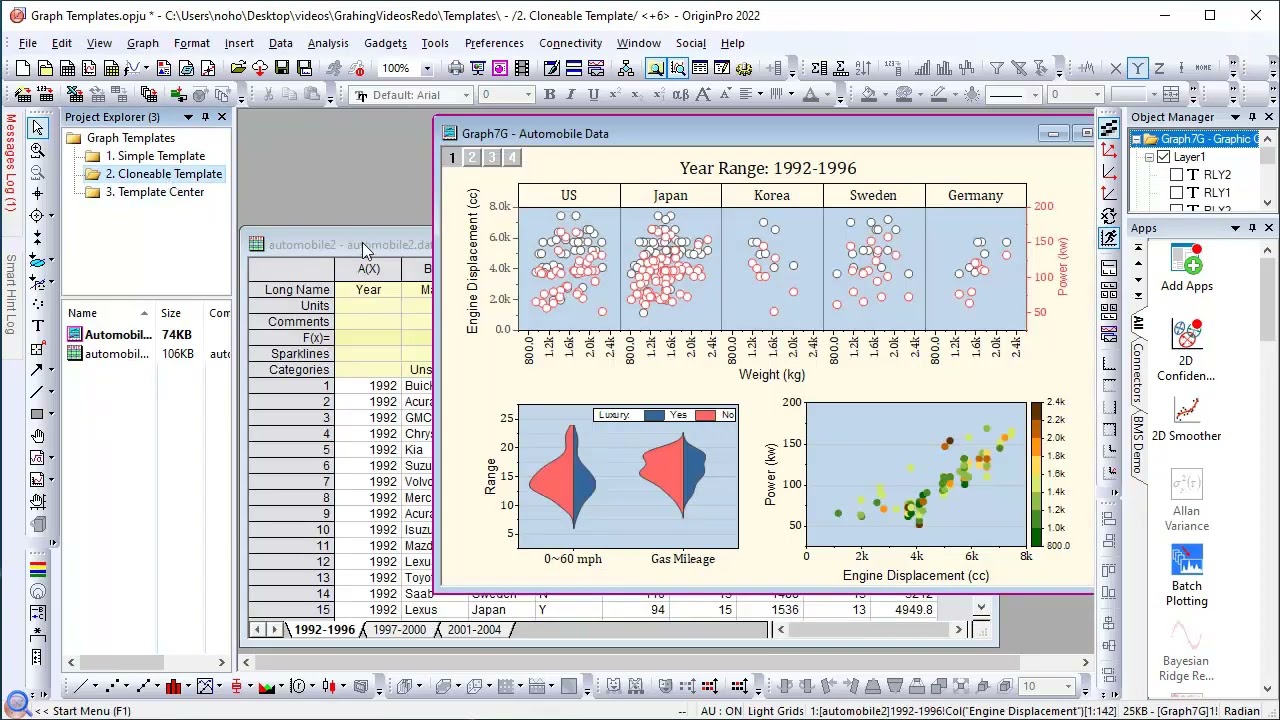This screenshot has height=720, width=1280.
Task: Open the Batch Plotting app
Action: 1186,576
